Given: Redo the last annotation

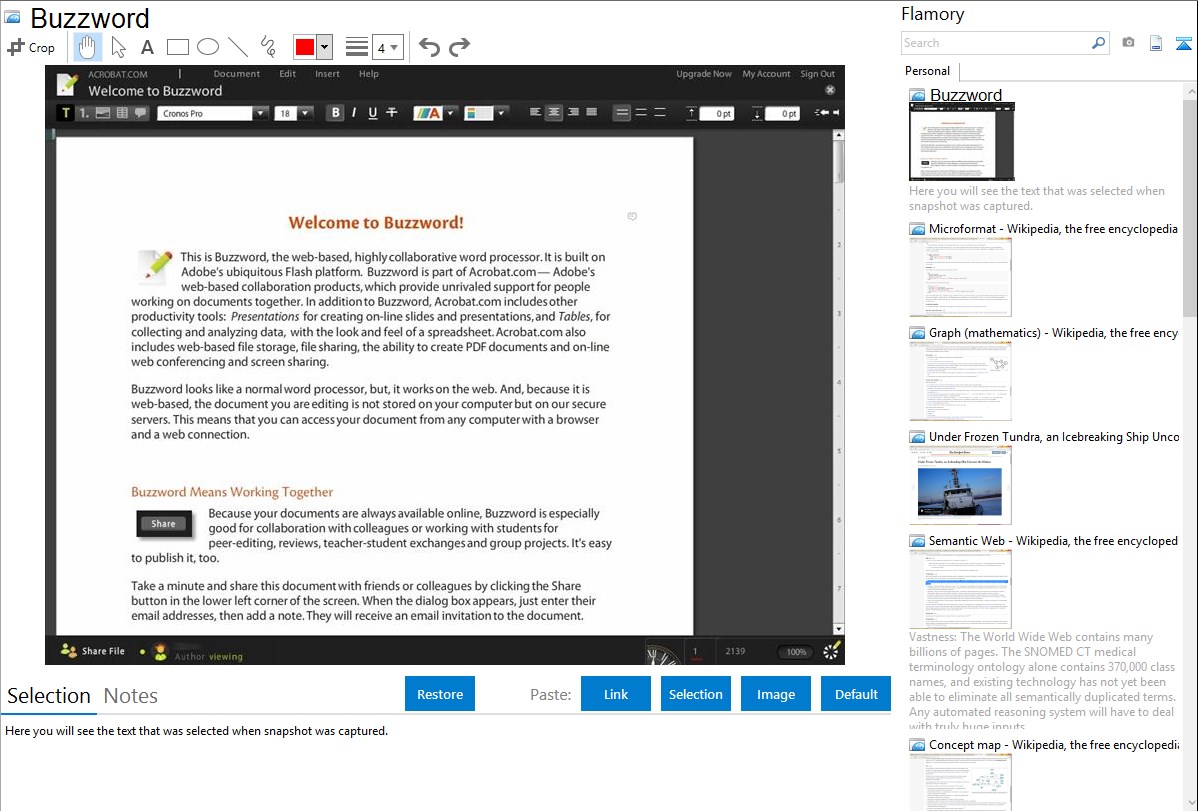Looking at the screenshot, I should click(459, 47).
